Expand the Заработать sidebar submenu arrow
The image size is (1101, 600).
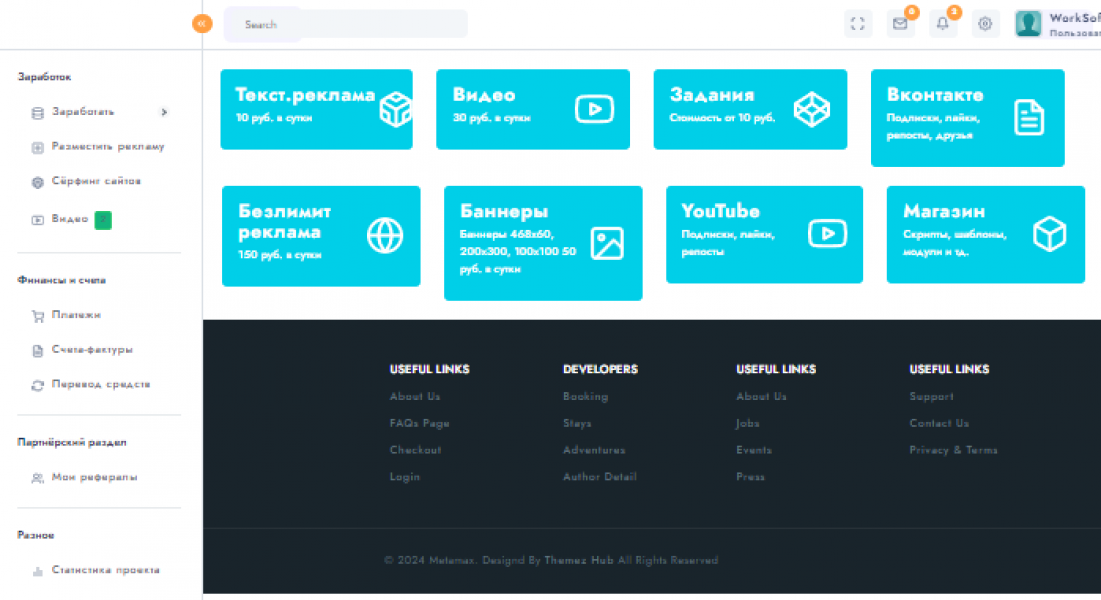click(x=164, y=112)
